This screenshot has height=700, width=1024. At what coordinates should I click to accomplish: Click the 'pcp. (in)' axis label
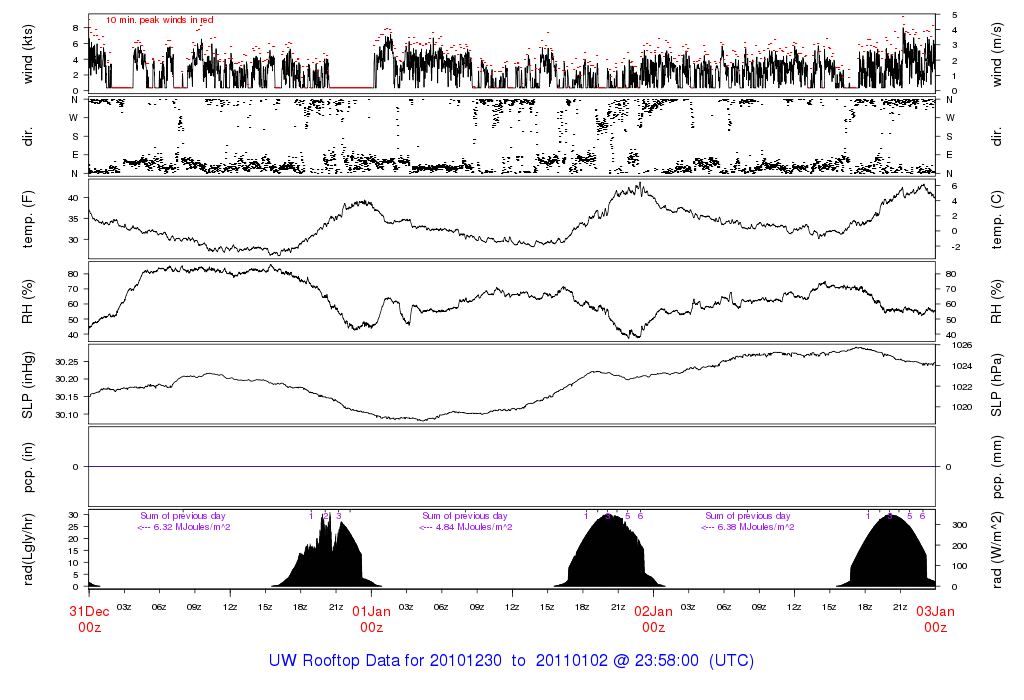[x=27, y=467]
